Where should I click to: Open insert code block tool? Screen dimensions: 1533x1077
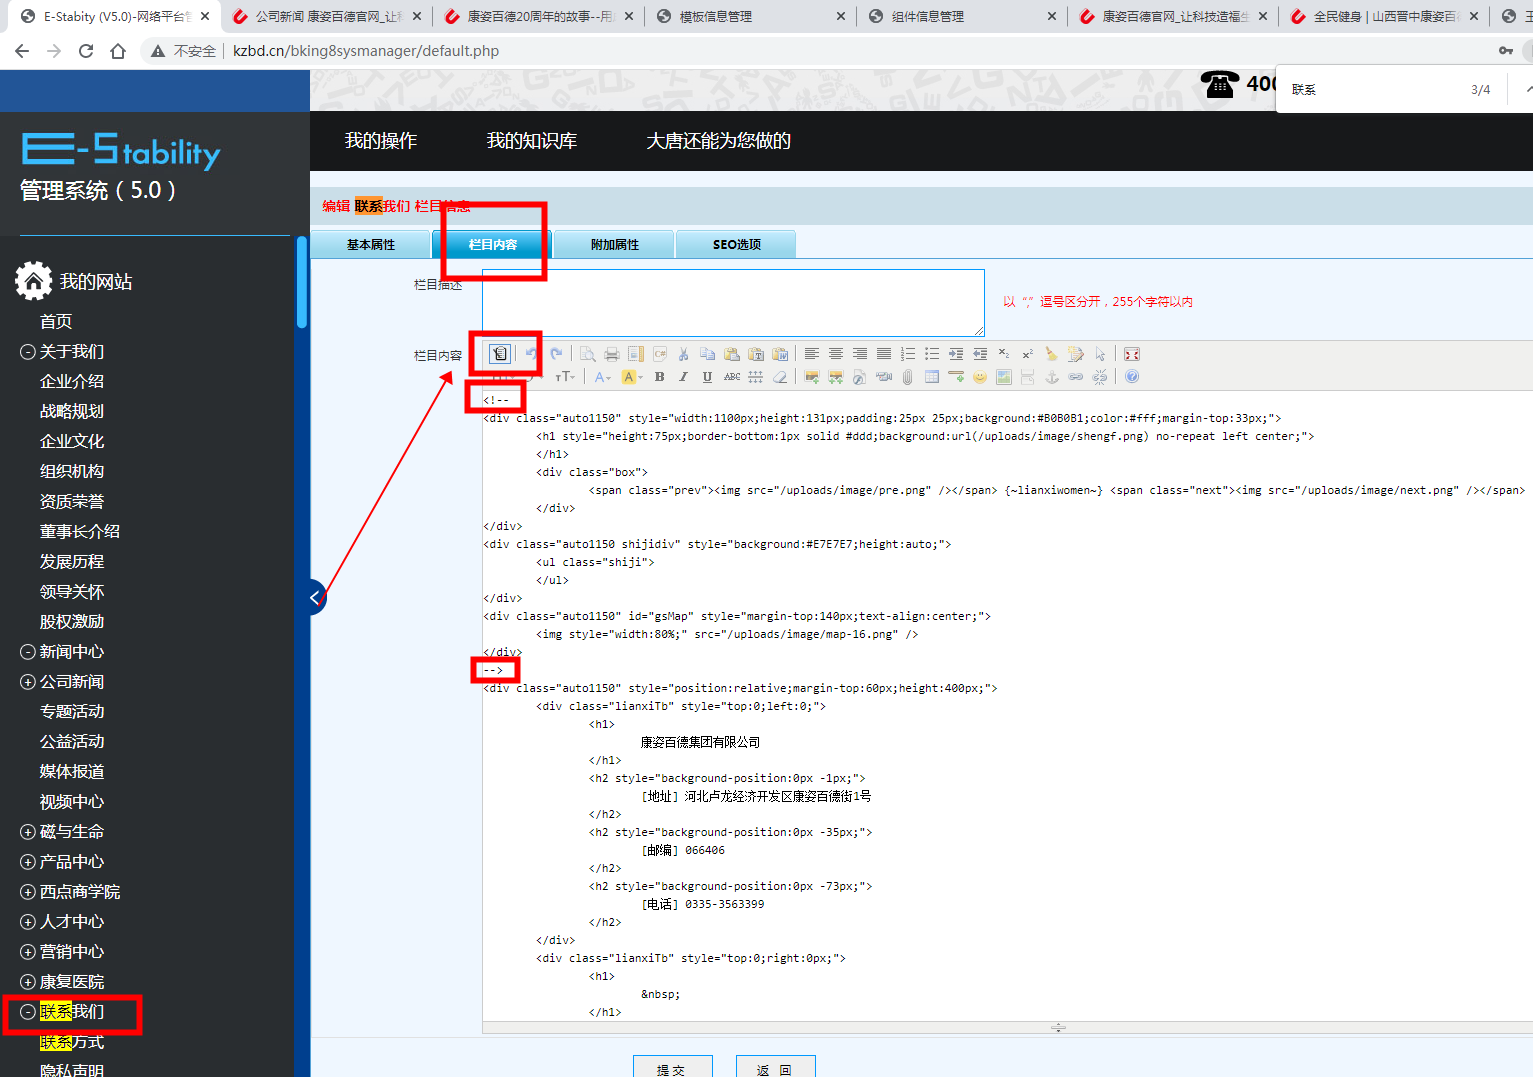pyautogui.click(x=660, y=354)
